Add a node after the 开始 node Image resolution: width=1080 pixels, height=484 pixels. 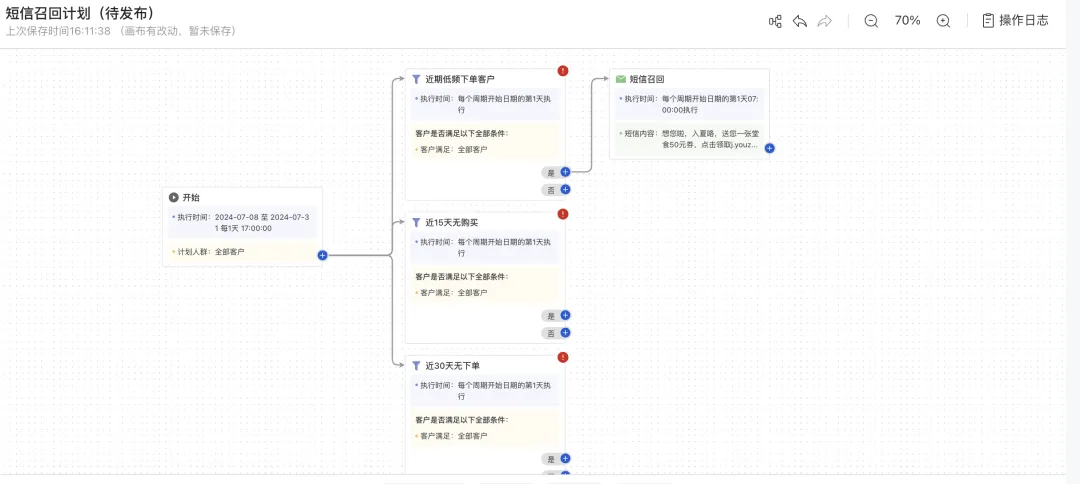322,255
